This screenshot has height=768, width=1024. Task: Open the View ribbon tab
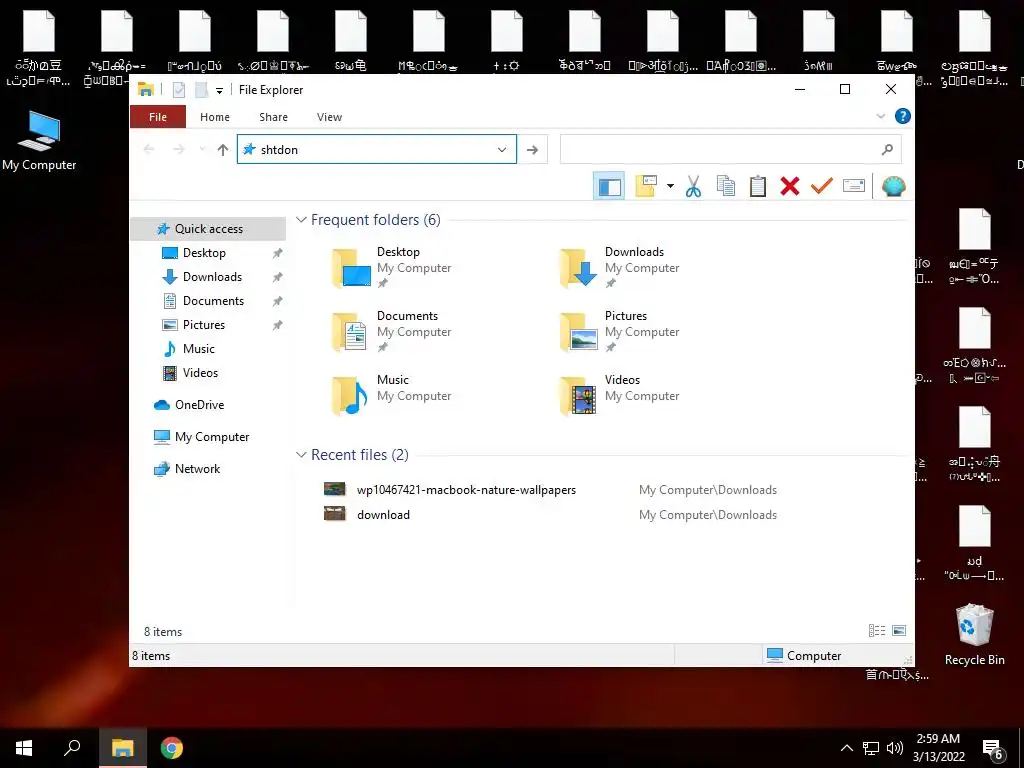pos(329,117)
